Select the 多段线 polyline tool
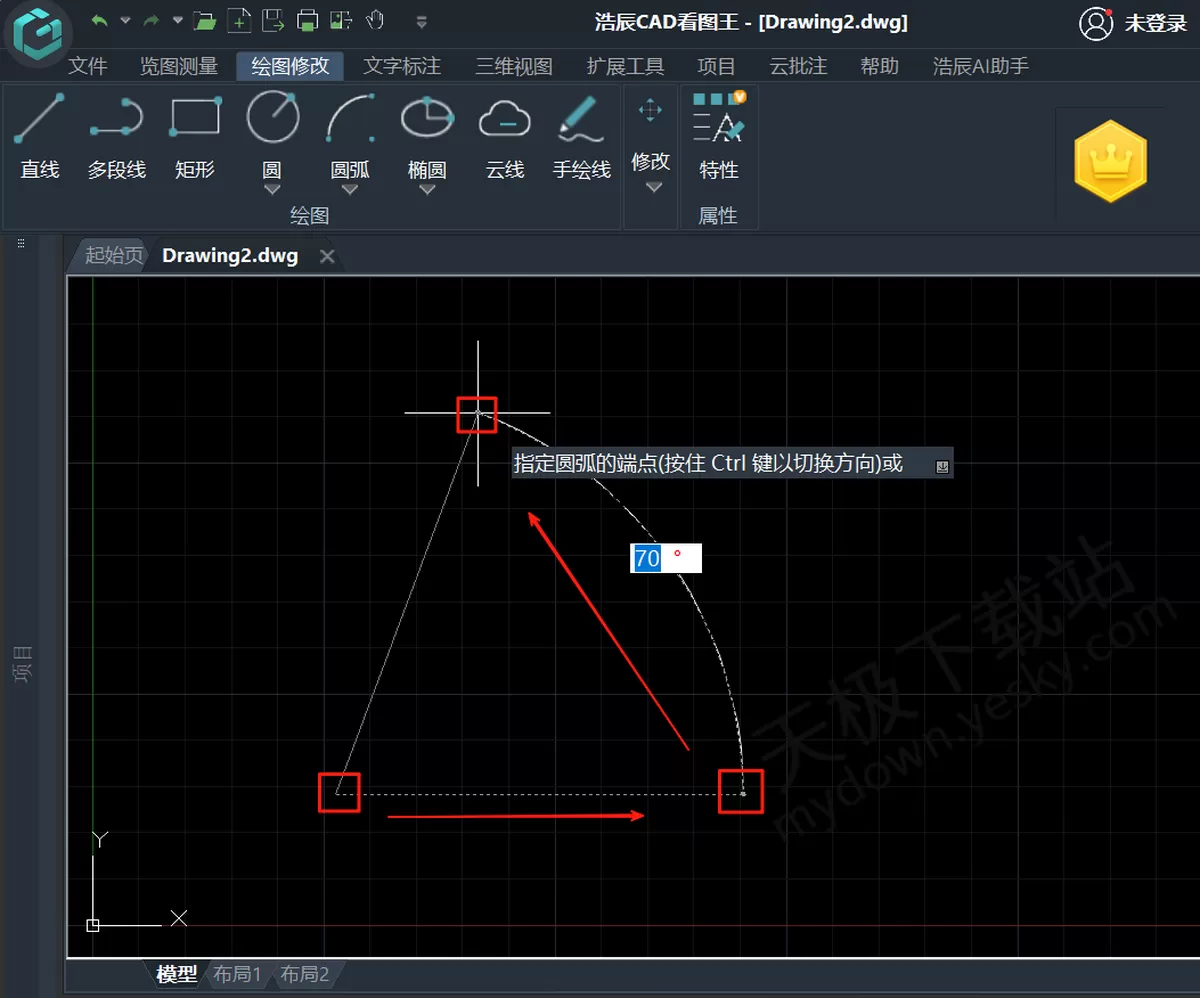 point(117,137)
